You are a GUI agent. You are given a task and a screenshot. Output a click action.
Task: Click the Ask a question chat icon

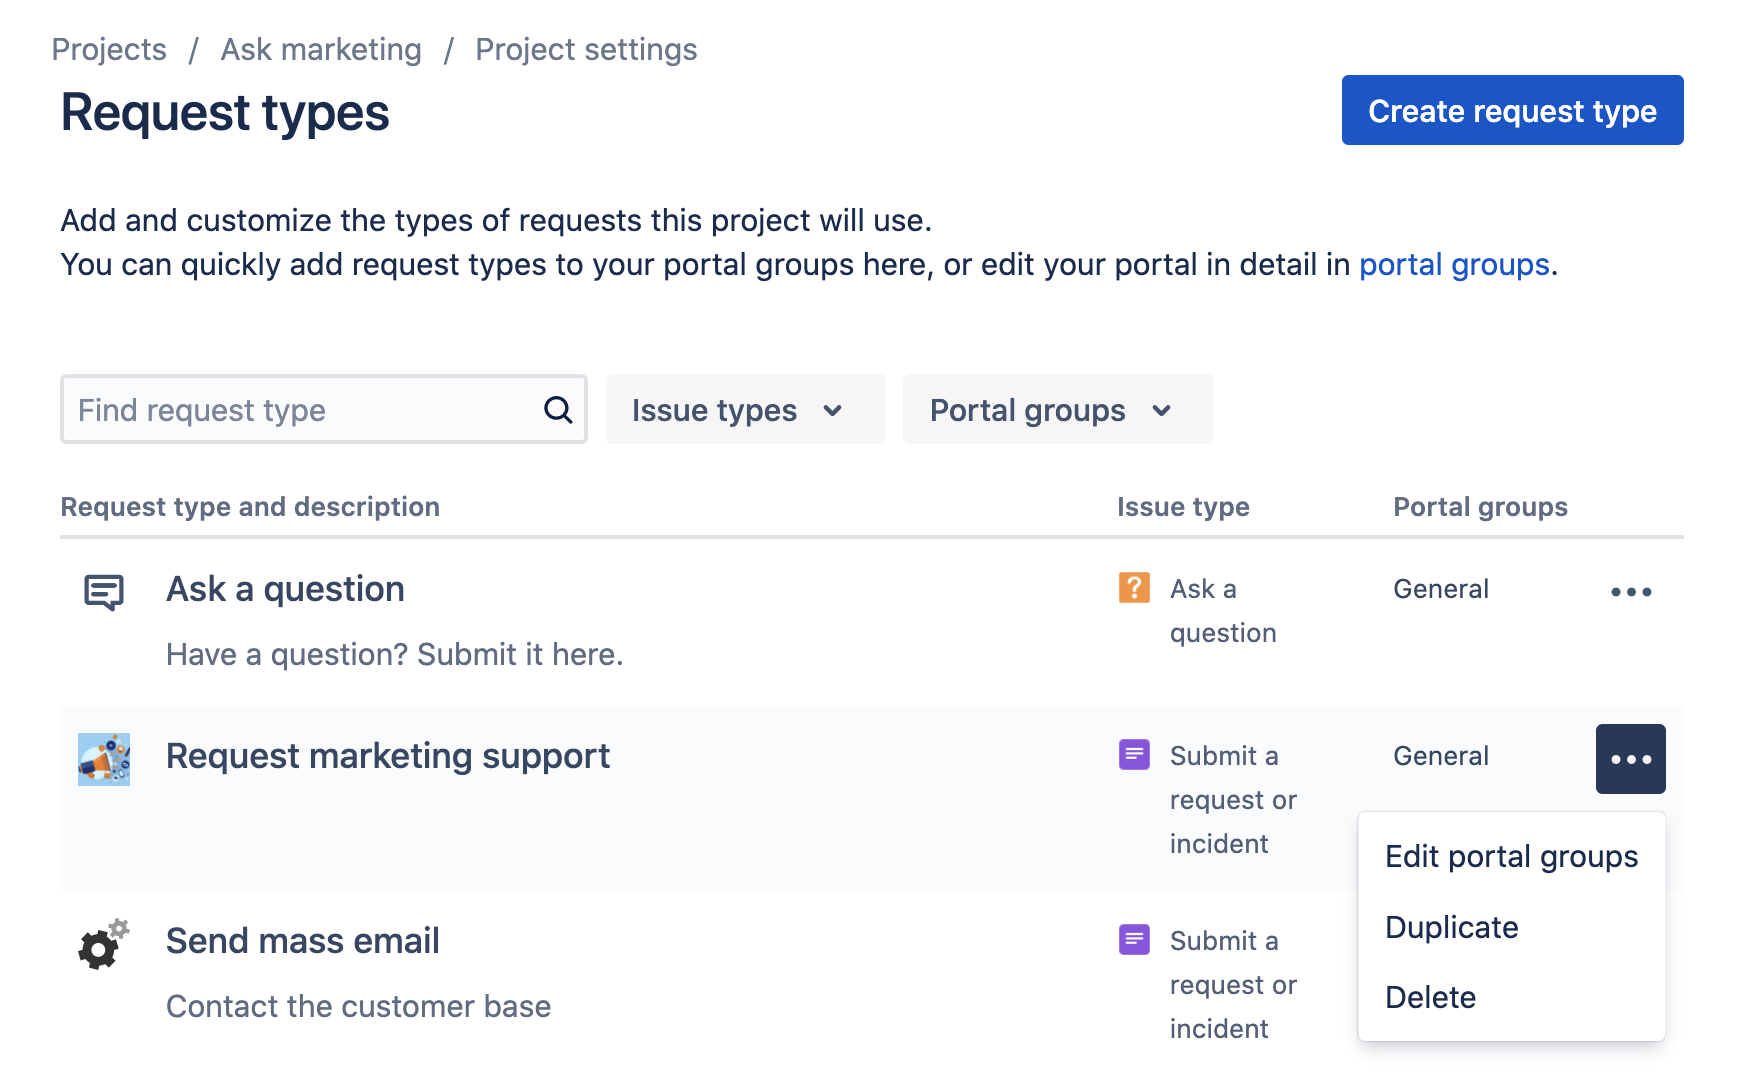click(x=104, y=592)
